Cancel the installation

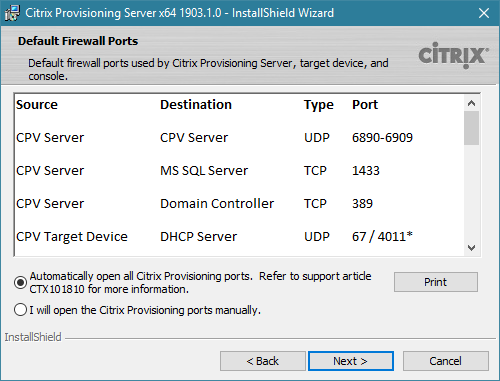click(446, 361)
